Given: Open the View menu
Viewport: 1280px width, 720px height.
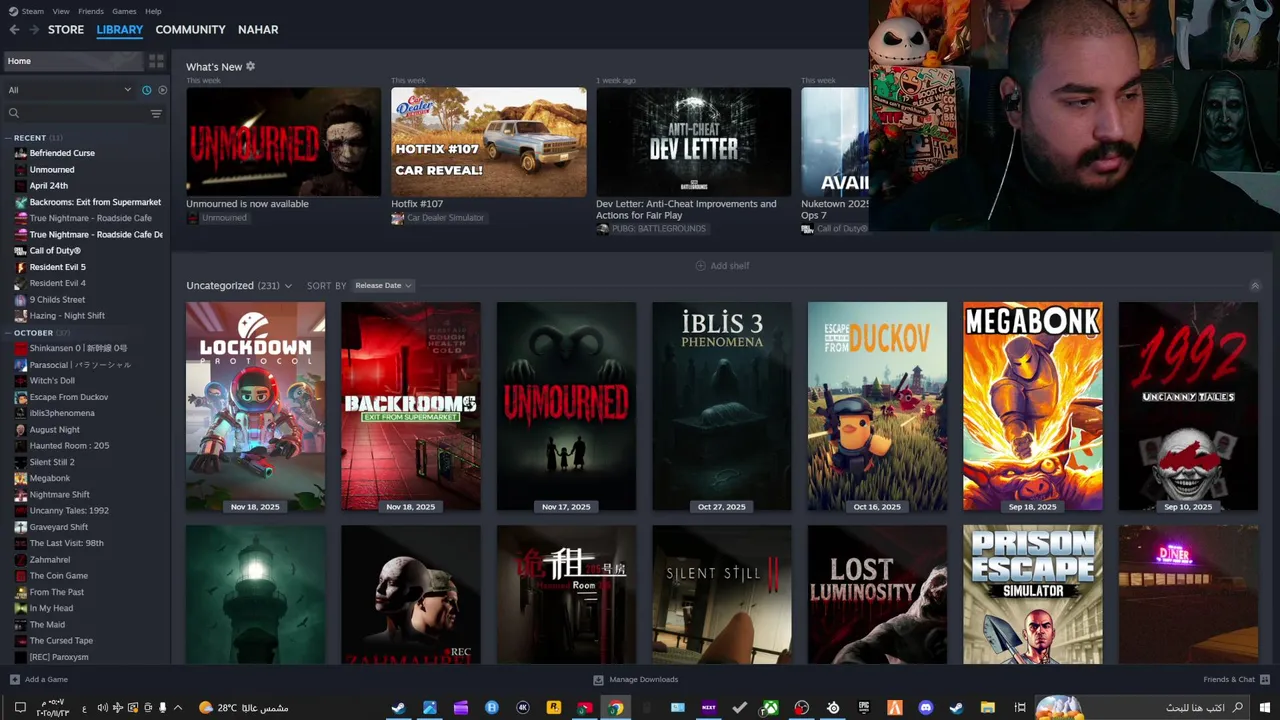Looking at the screenshot, I should coord(61,11).
